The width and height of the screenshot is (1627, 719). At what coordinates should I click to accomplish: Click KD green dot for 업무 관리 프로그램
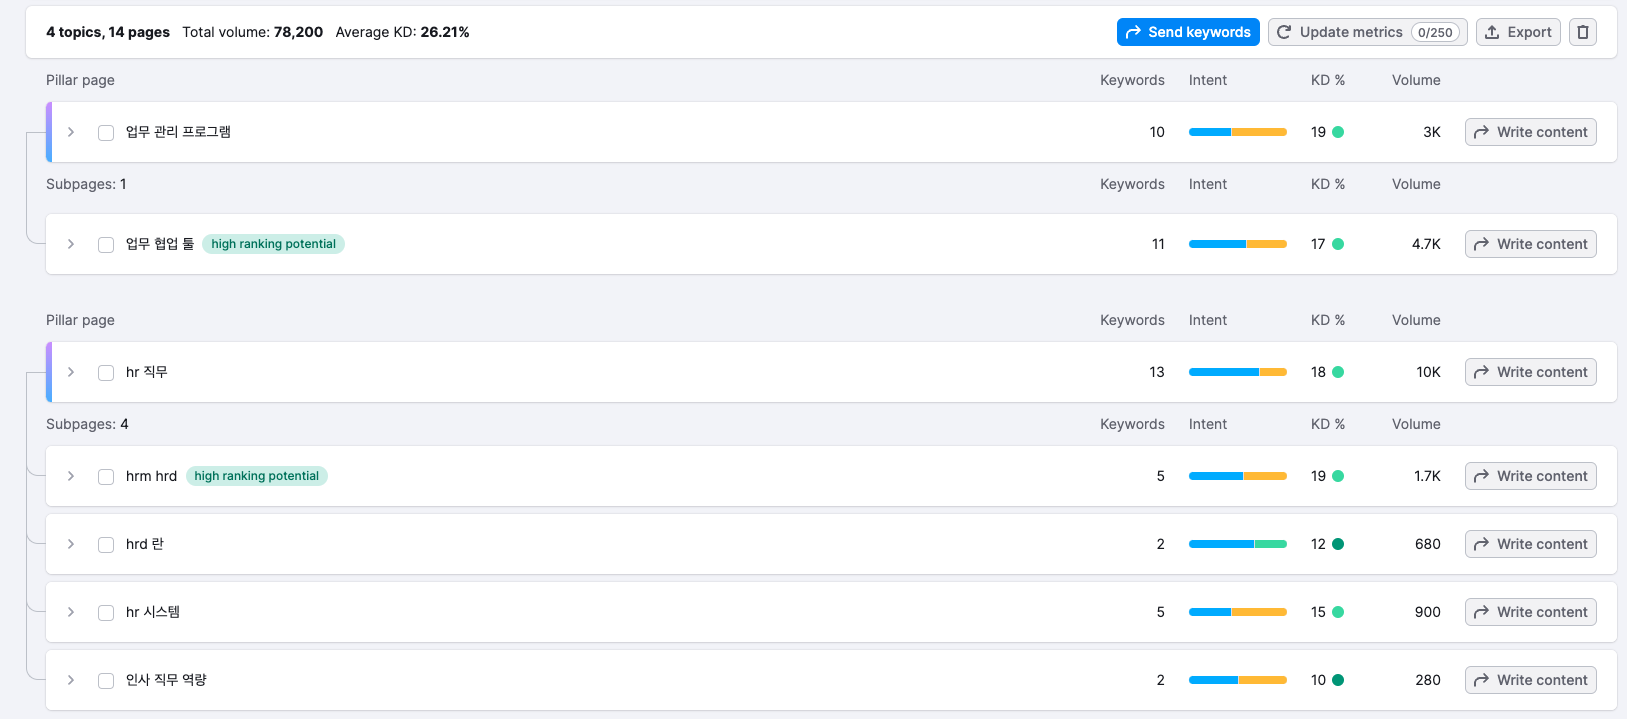1338,132
